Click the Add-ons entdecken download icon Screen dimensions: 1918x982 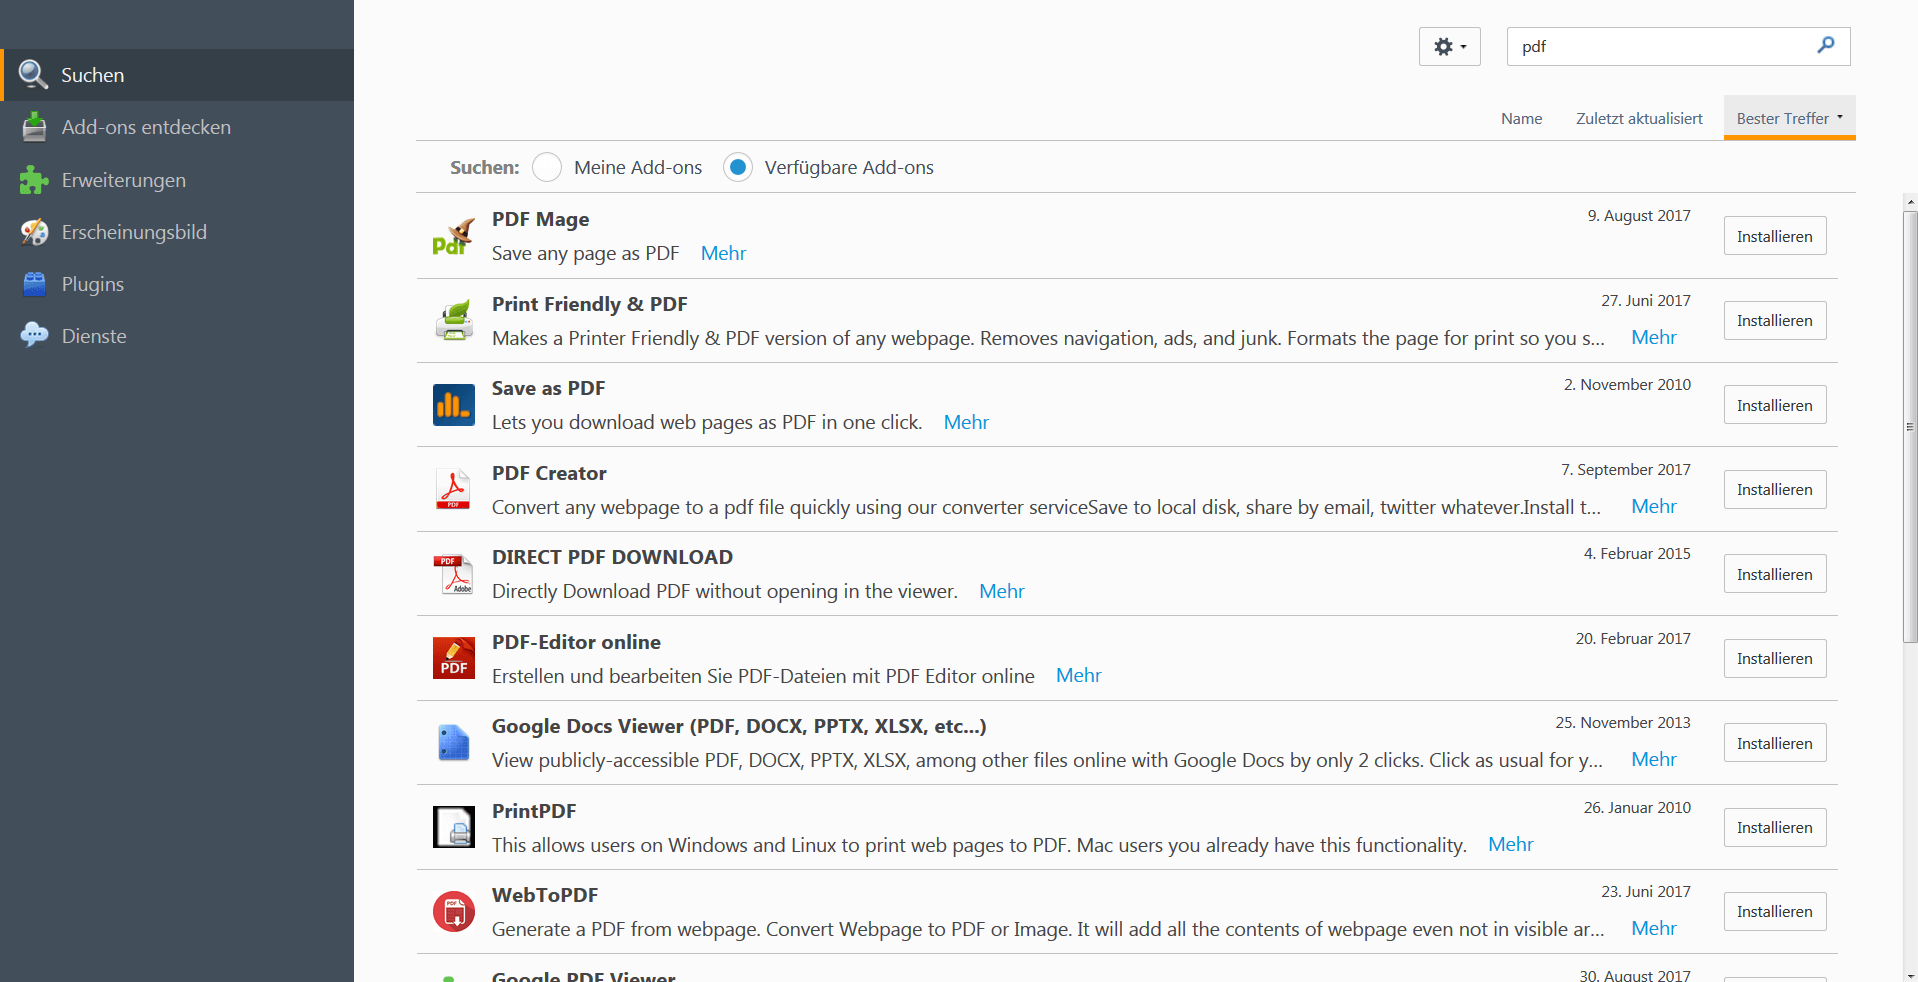34,127
